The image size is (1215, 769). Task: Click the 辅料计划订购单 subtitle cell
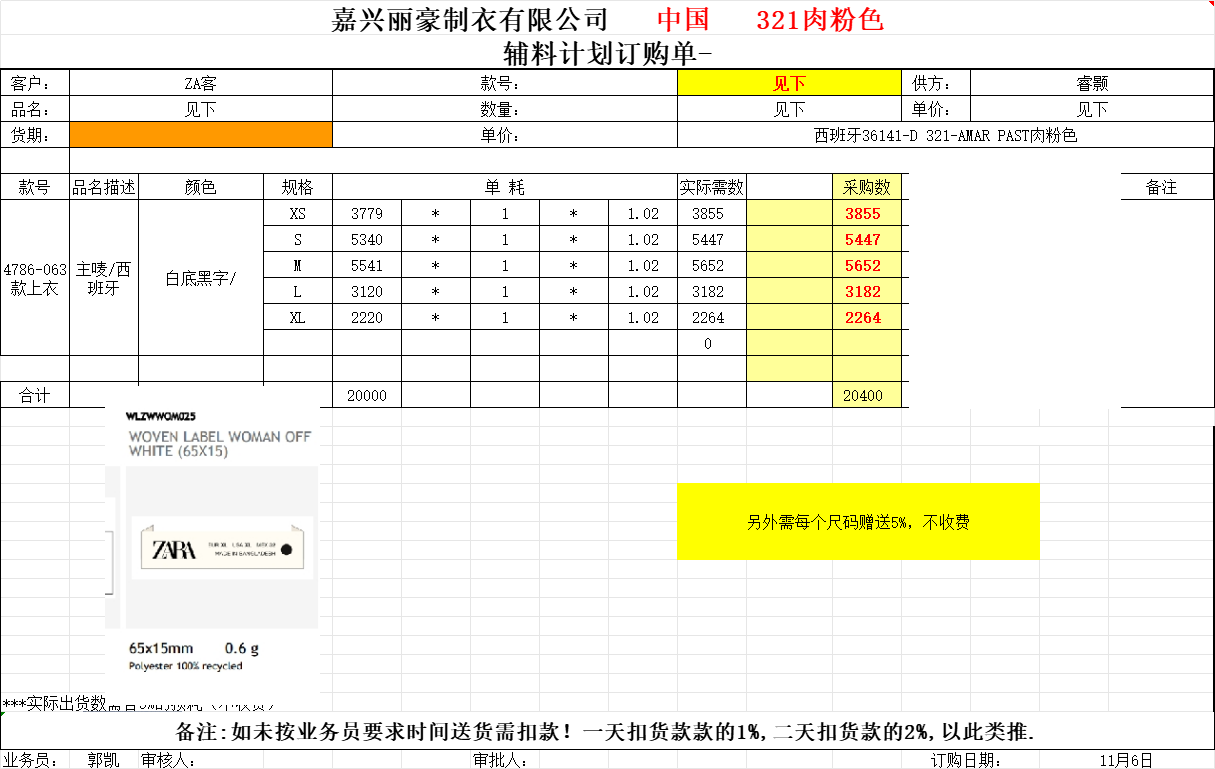(607, 53)
